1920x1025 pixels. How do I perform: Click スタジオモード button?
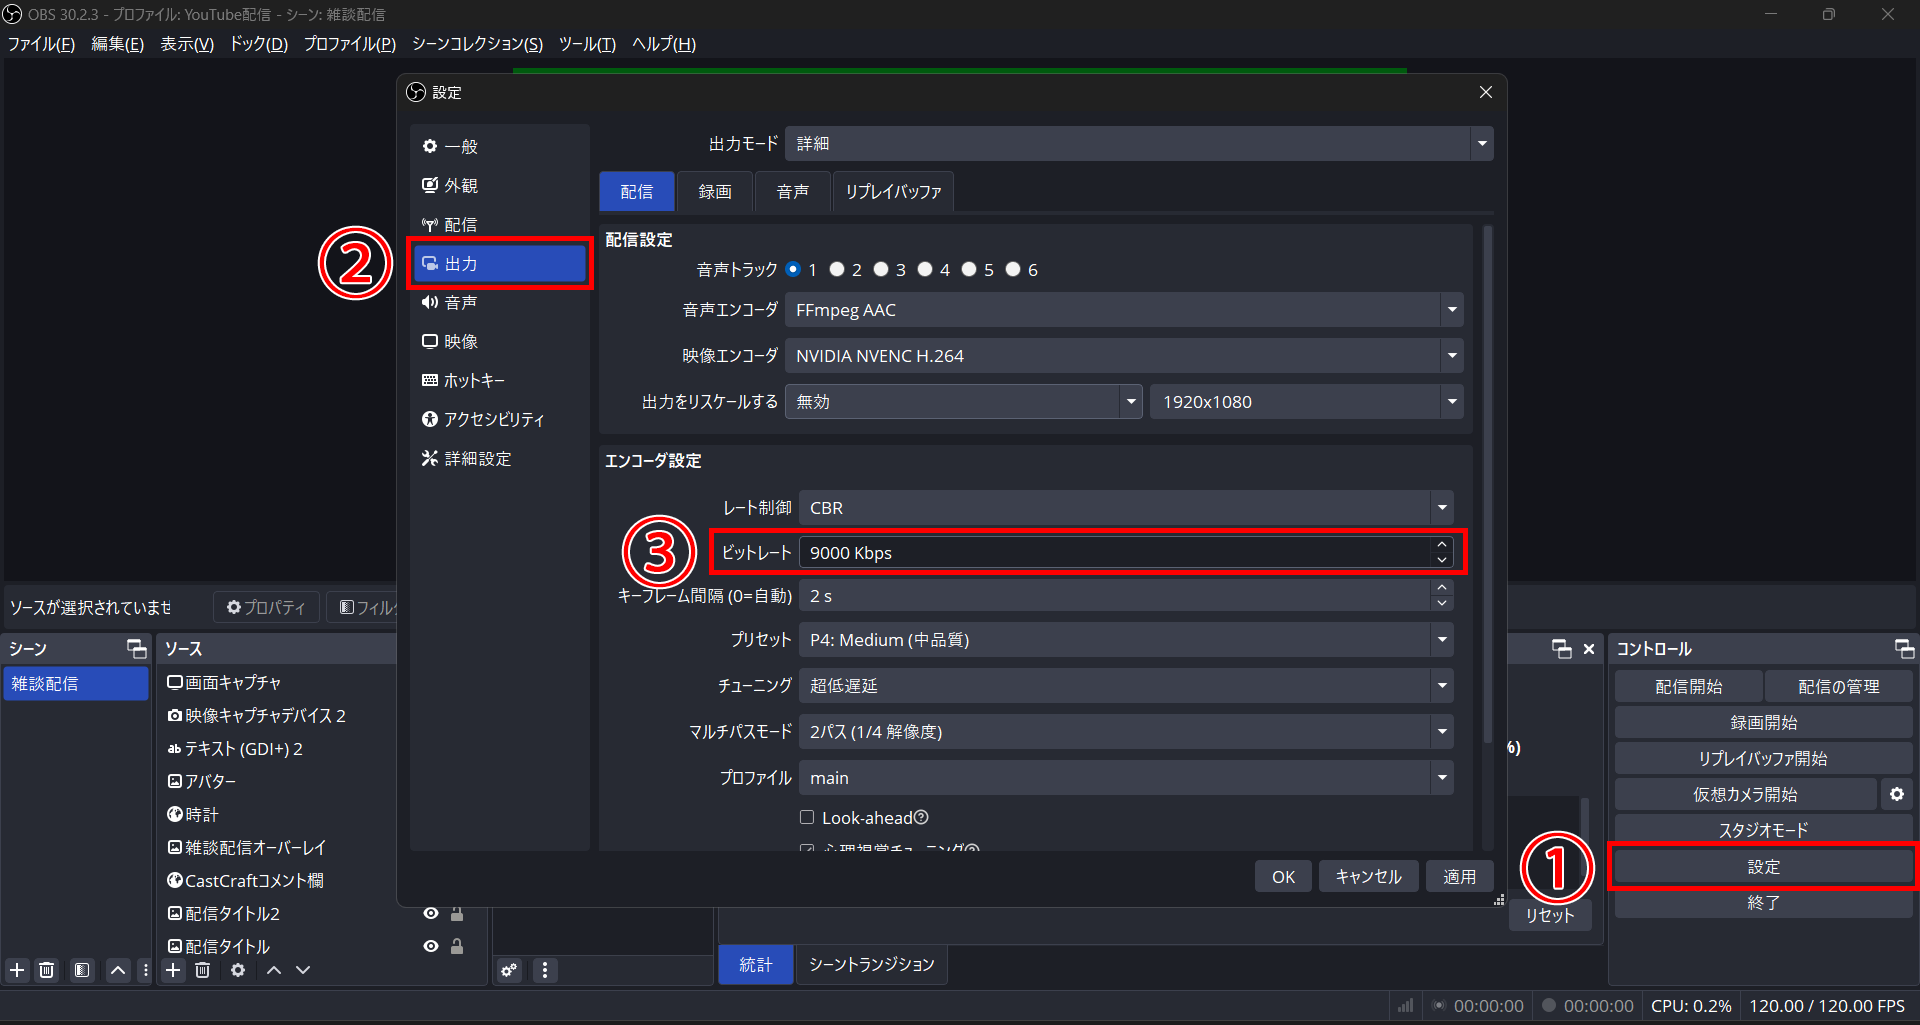pos(1763,830)
